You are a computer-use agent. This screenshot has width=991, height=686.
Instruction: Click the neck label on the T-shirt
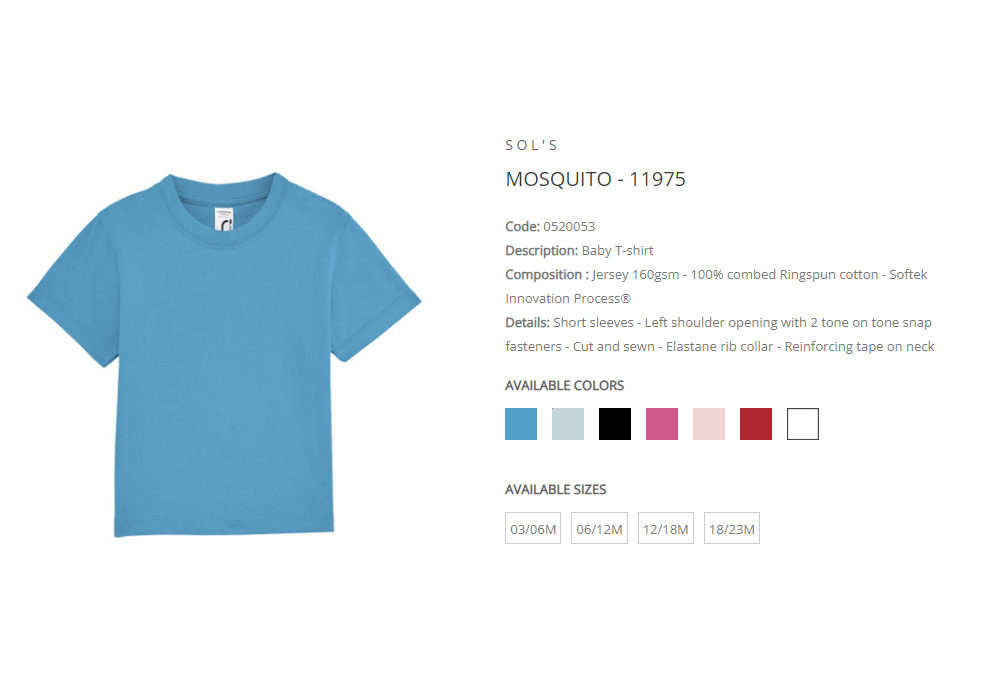tap(224, 219)
